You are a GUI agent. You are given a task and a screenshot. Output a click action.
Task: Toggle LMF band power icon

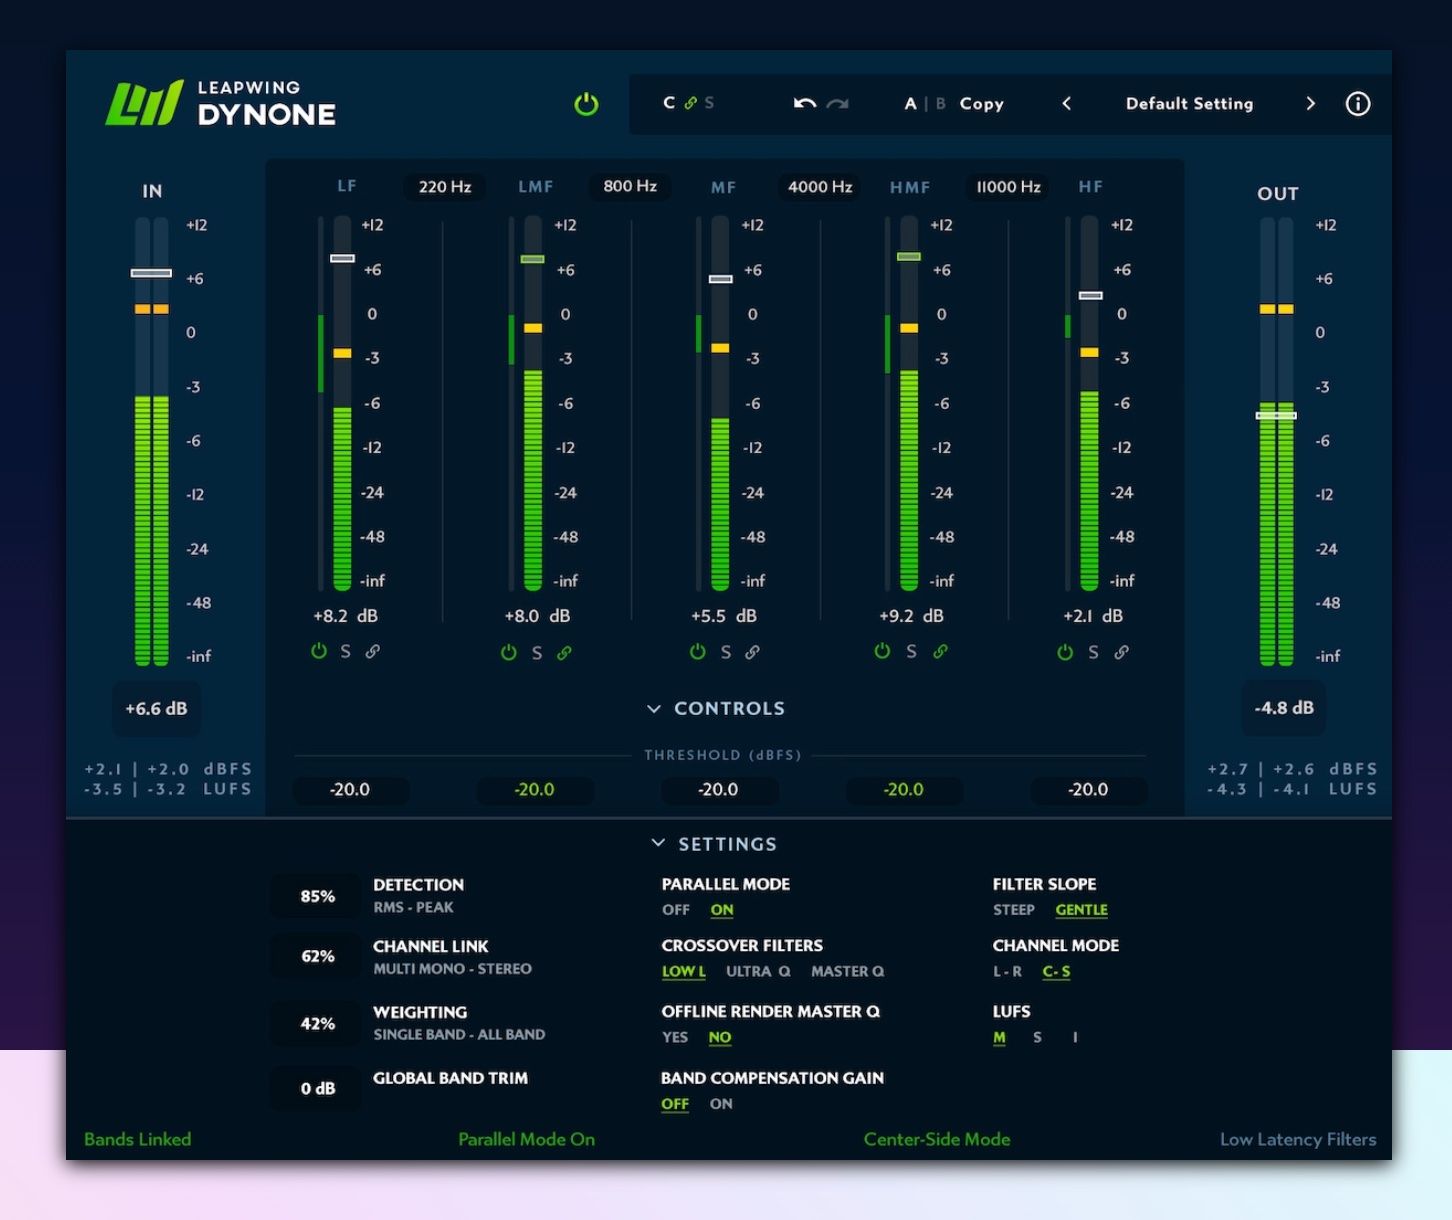[x=509, y=652]
